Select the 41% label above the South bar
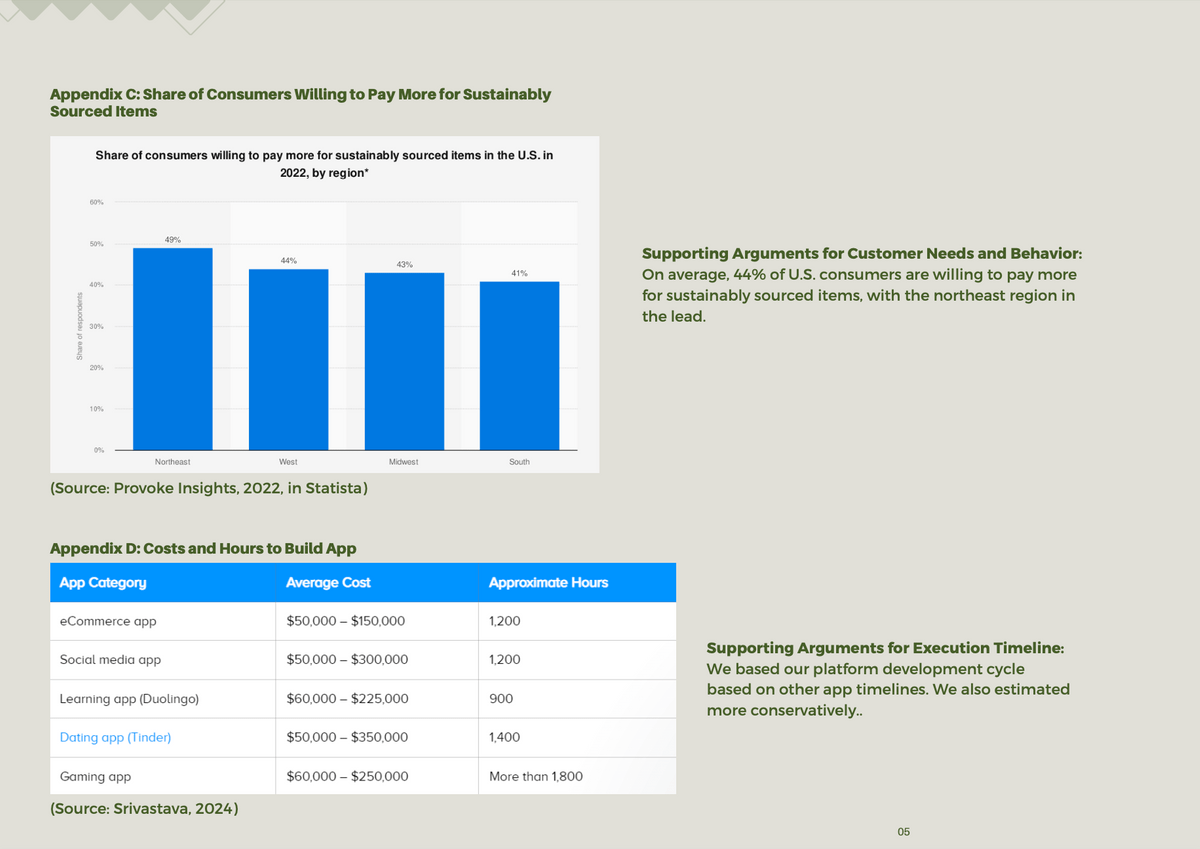The image size is (1200, 849). 520,272
